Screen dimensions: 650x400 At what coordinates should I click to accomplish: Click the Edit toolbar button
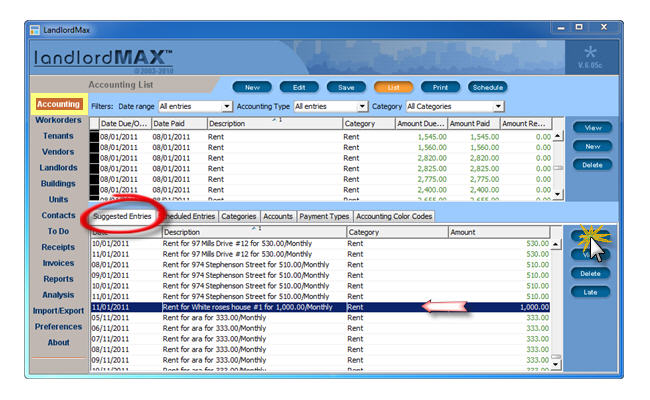point(299,87)
